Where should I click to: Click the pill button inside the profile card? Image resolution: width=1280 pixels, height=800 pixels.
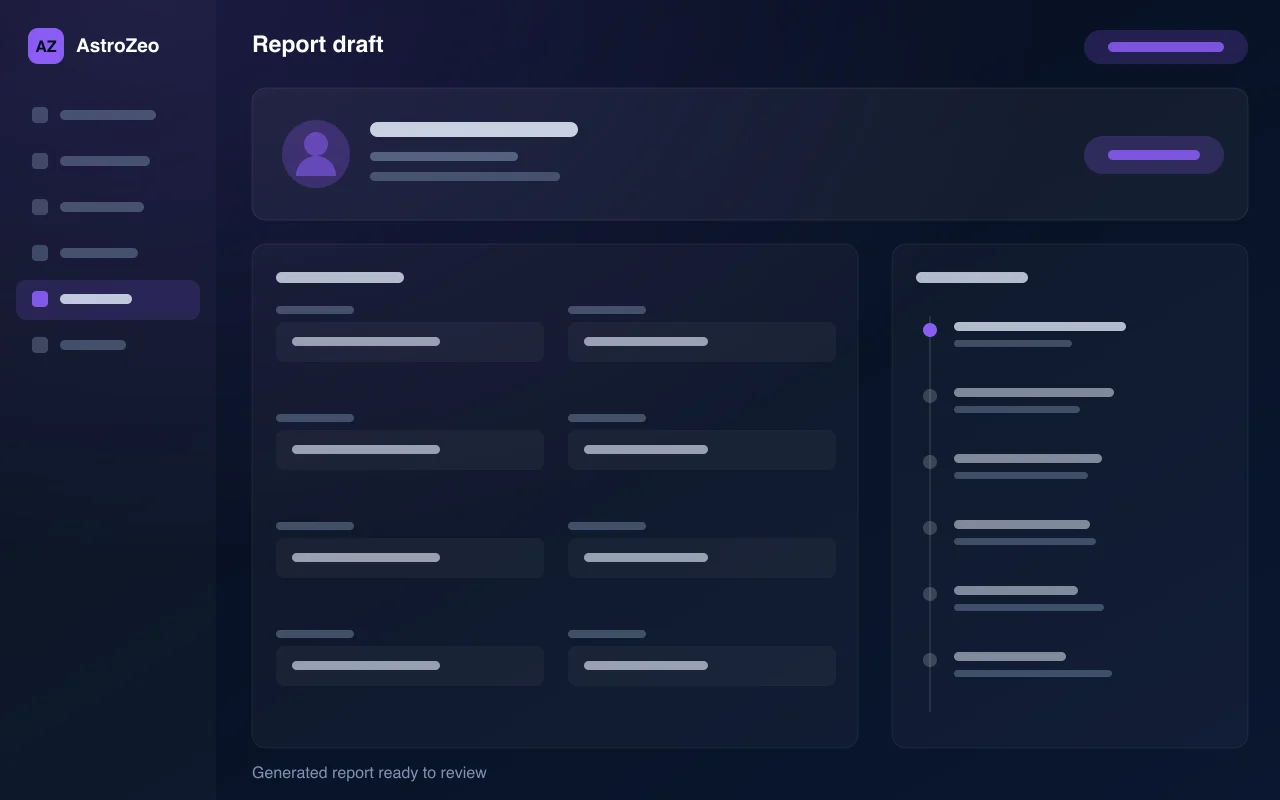1154,155
